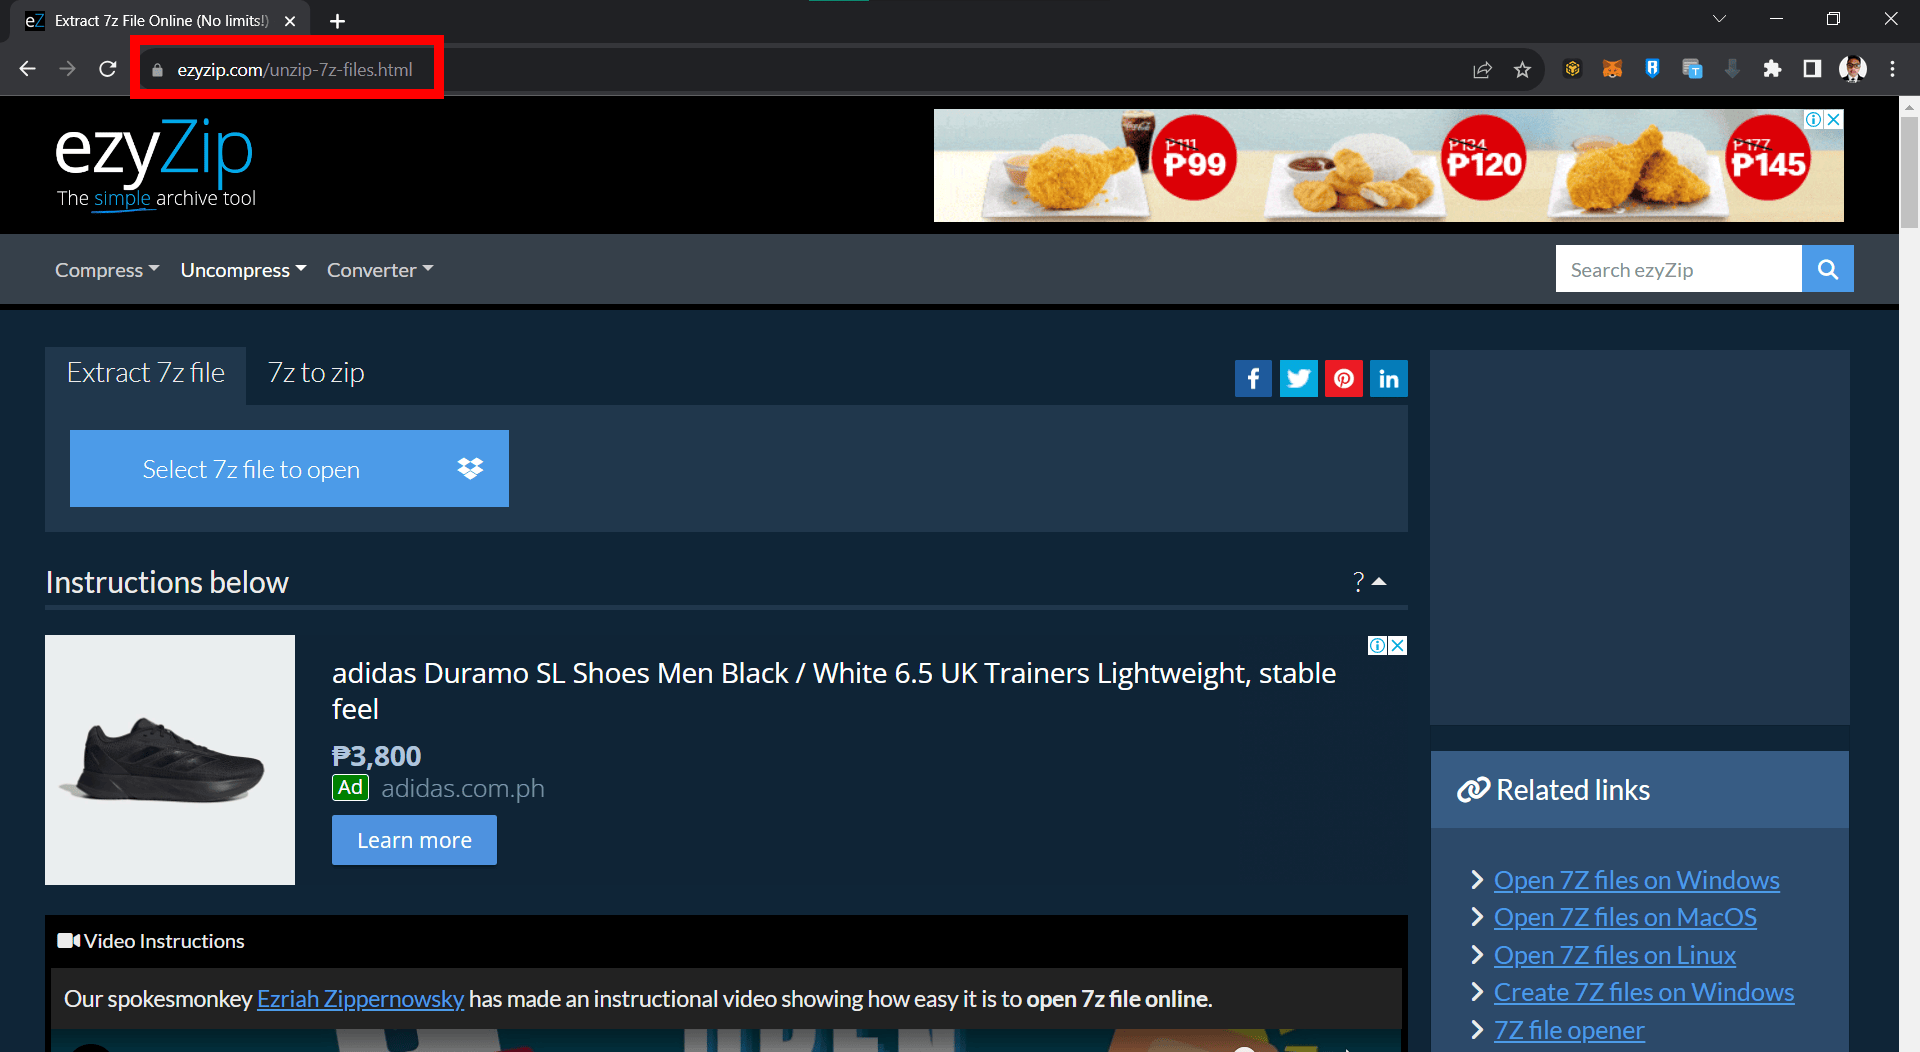Close the adidas ad with X icon
The height and width of the screenshot is (1052, 1920).
(1398, 646)
